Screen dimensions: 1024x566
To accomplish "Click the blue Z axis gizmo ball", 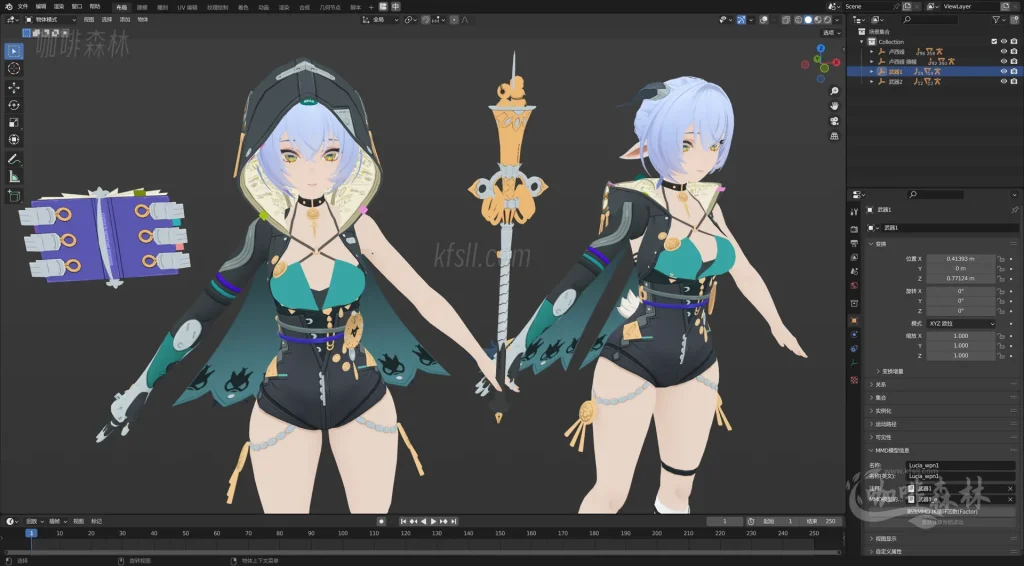I will 821,49.
